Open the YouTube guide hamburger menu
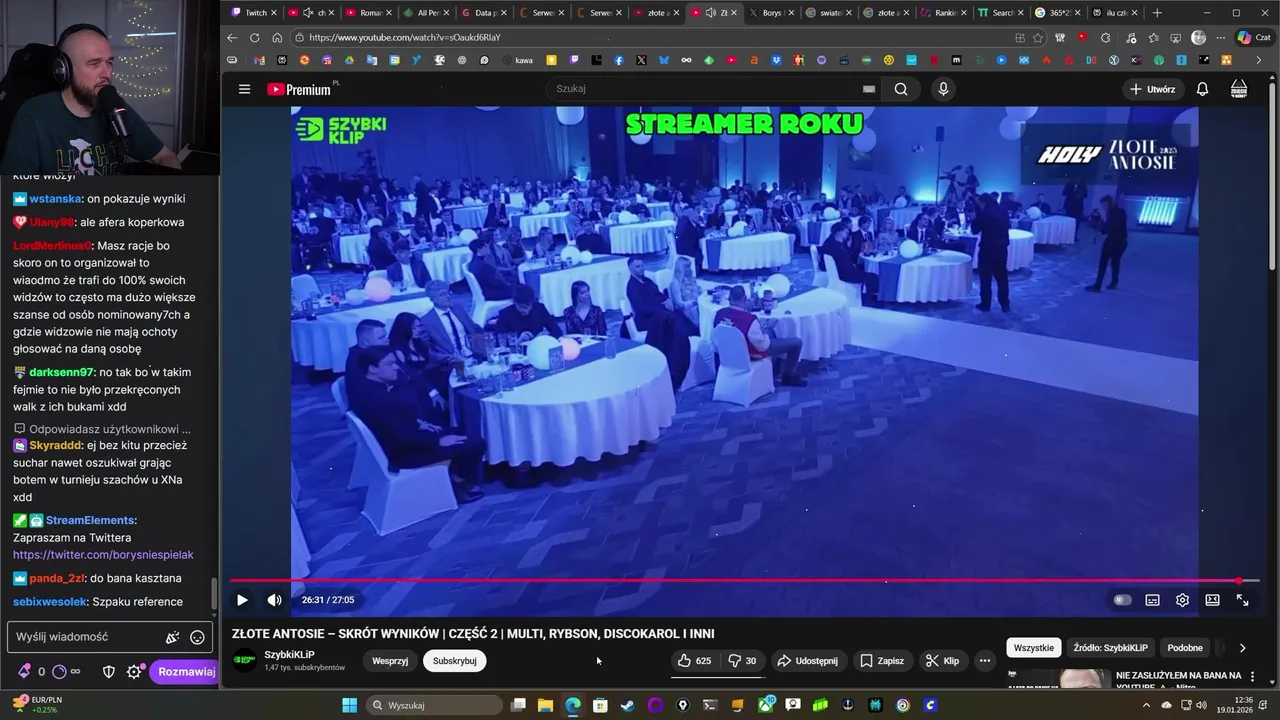This screenshot has width=1280, height=720. (244, 89)
